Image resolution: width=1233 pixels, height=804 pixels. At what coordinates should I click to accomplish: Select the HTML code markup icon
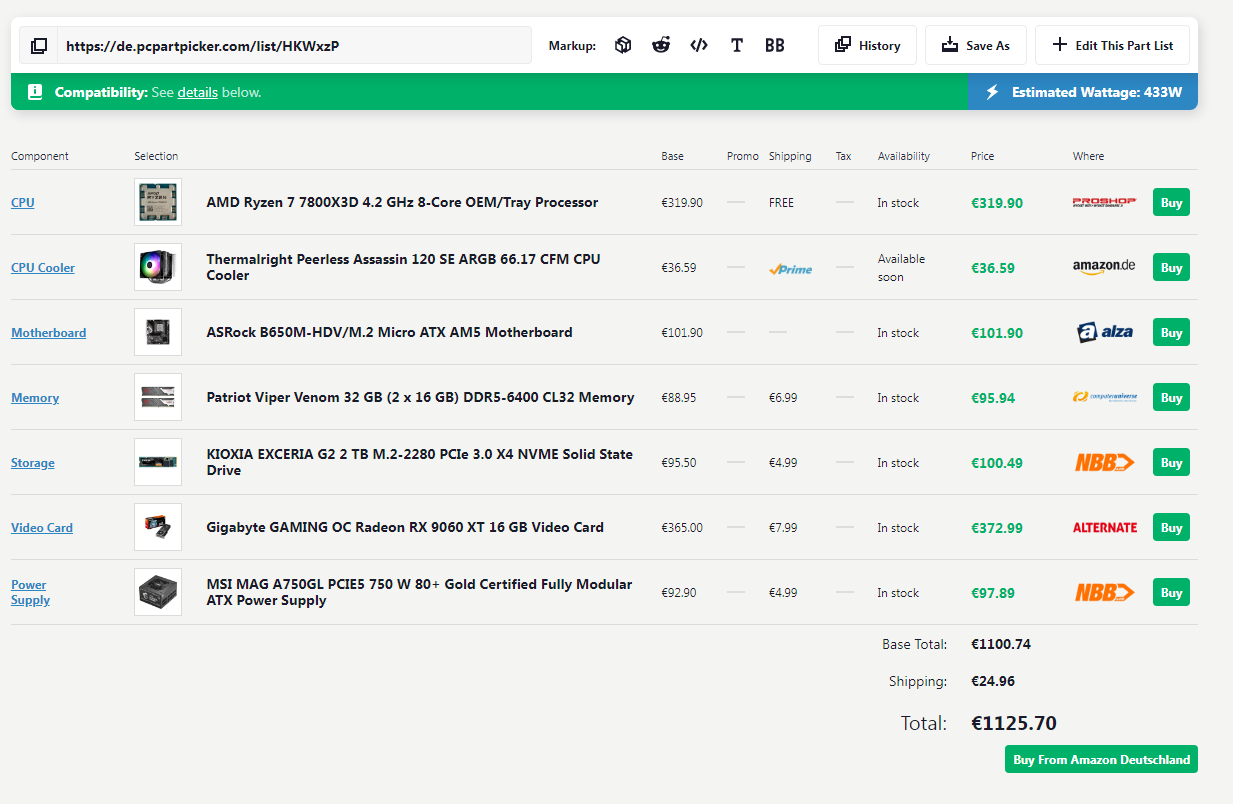point(699,45)
